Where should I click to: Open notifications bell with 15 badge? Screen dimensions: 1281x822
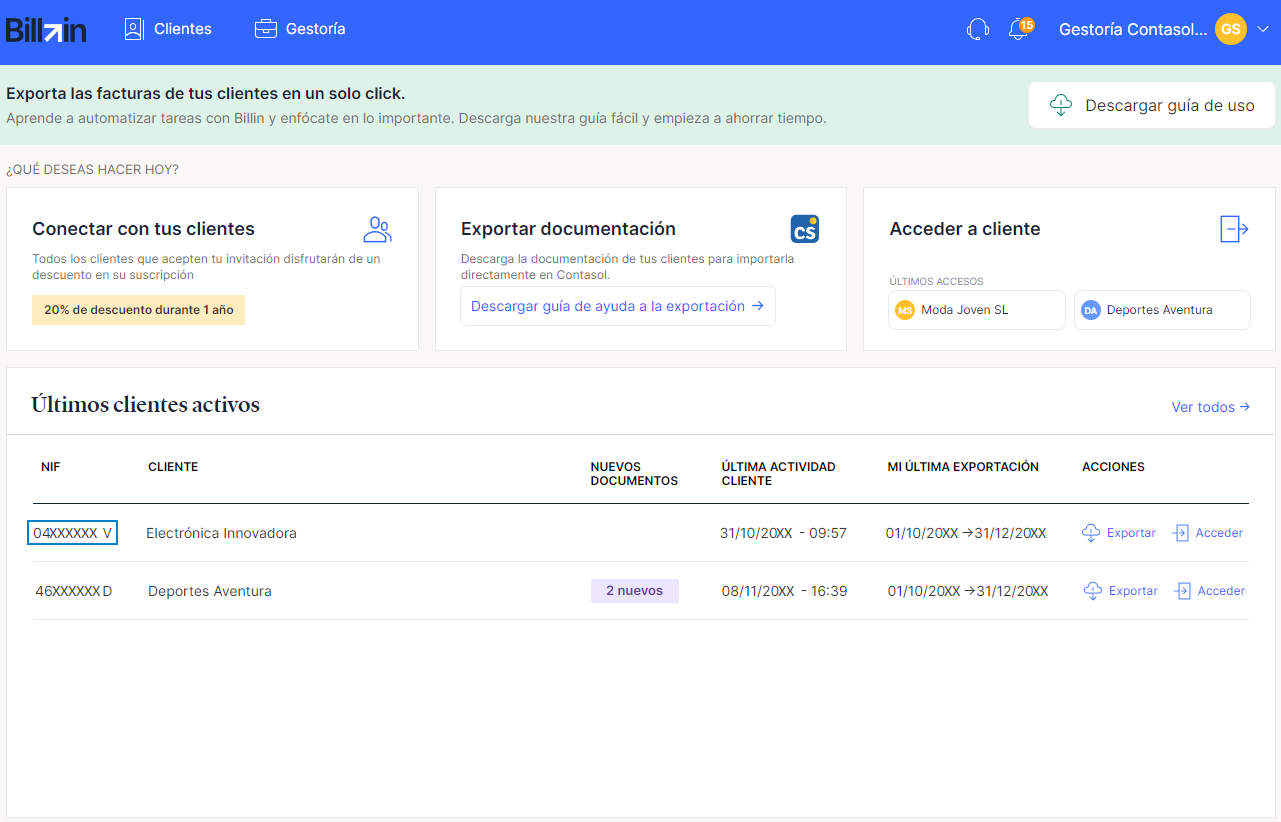[x=1019, y=29]
